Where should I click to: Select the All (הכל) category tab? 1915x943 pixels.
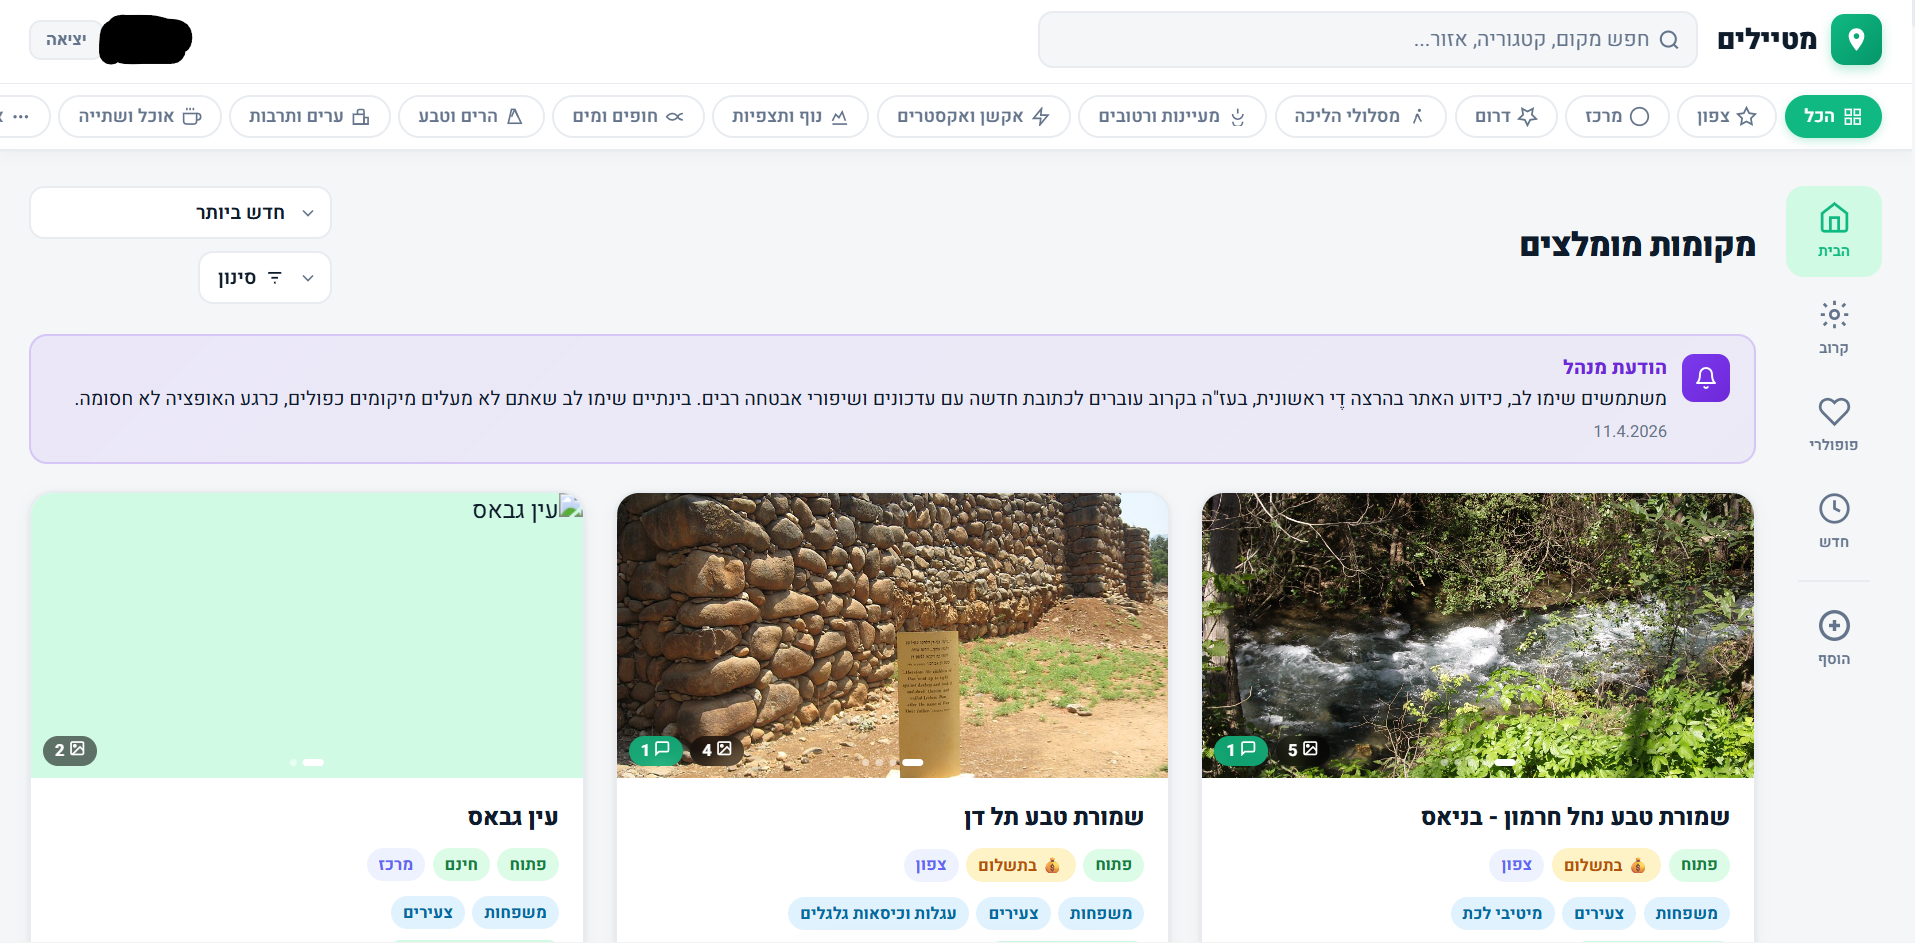[1832, 117]
